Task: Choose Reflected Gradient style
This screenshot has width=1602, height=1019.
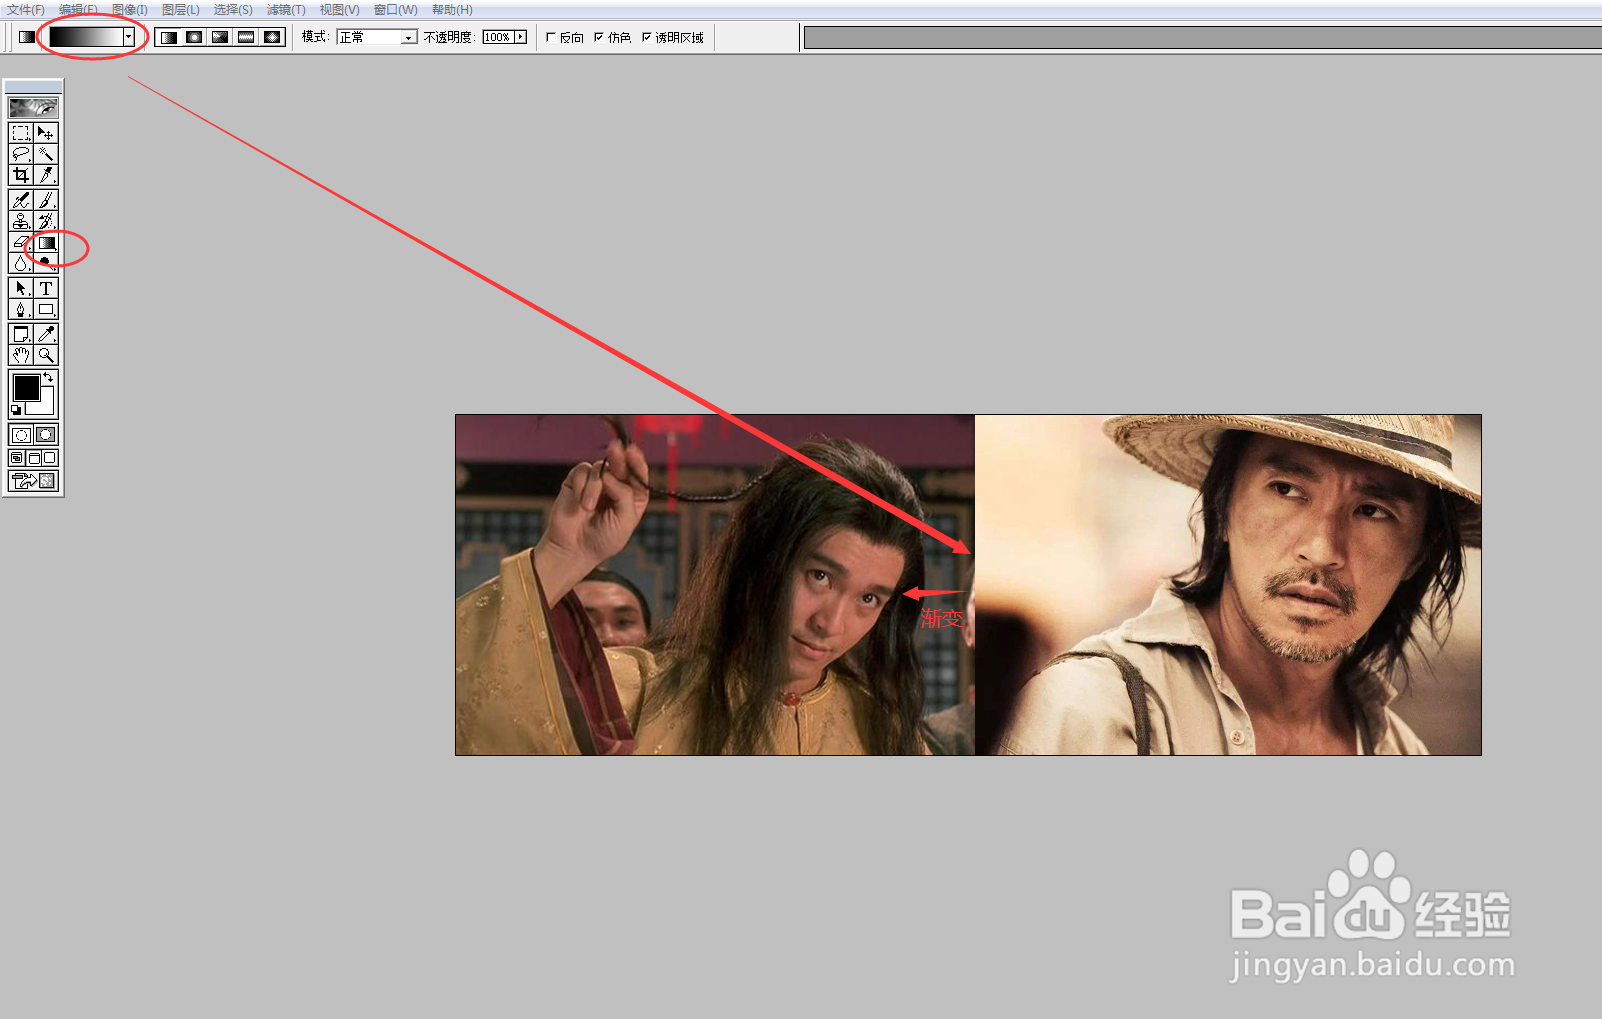Action: pos(246,37)
